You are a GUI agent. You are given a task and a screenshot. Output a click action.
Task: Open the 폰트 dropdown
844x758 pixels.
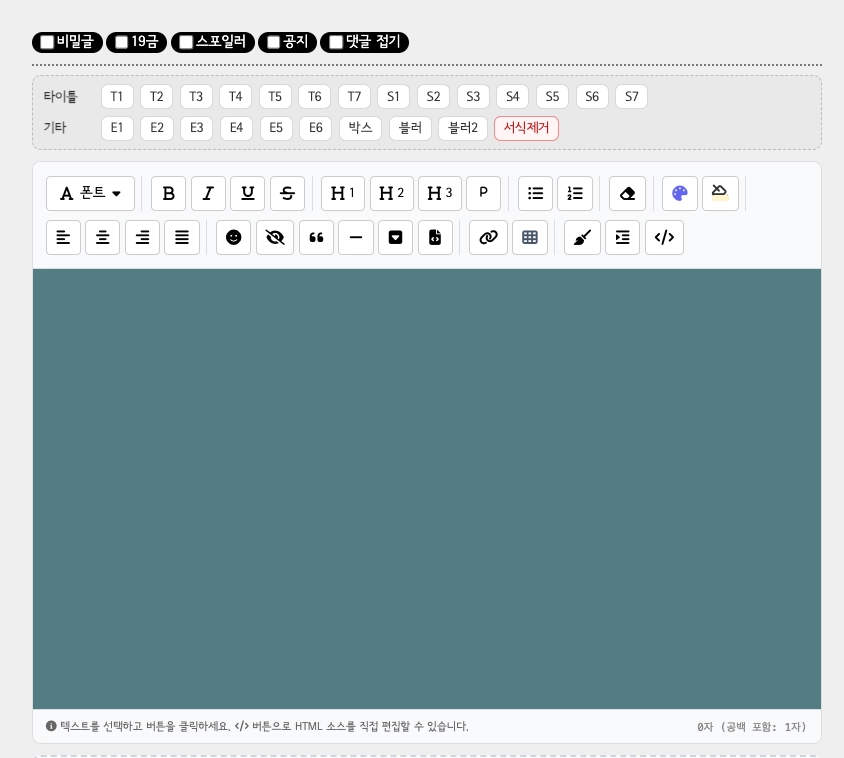pos(90,193)
